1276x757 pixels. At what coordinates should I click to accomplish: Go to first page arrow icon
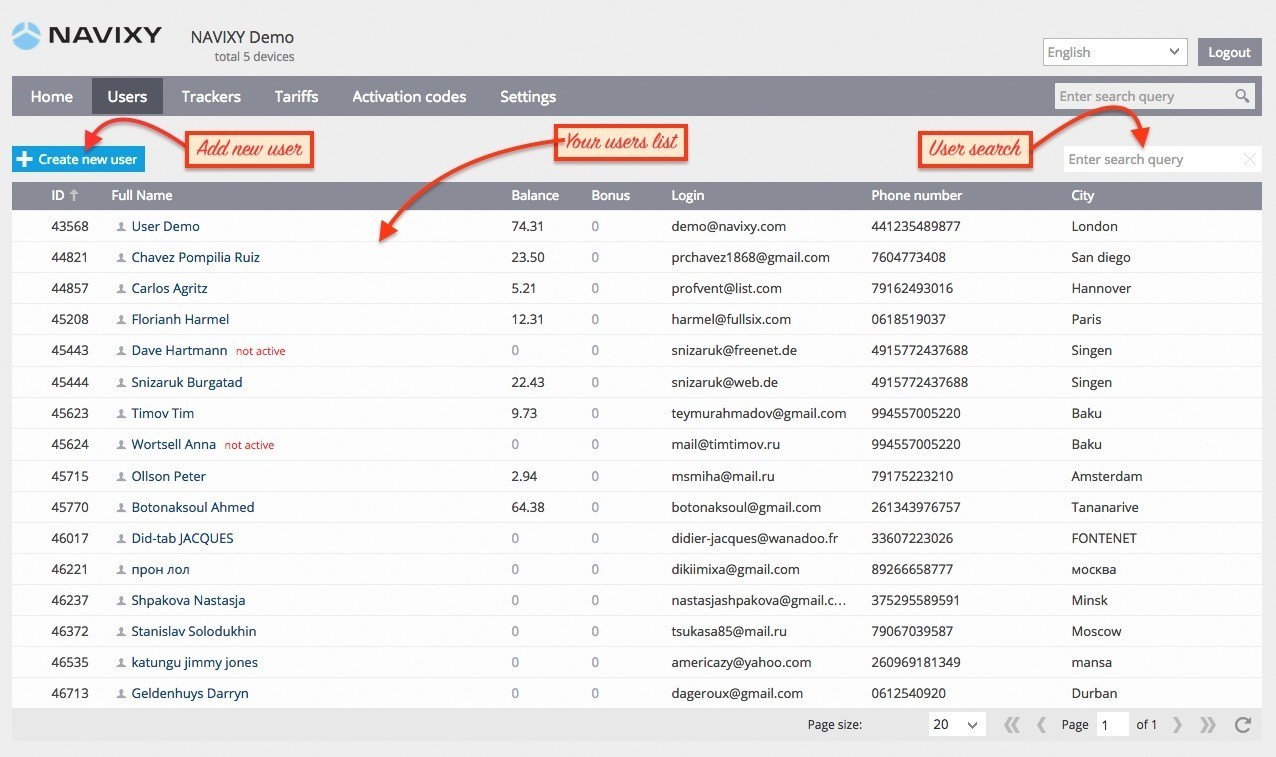tap(1011, 725)
